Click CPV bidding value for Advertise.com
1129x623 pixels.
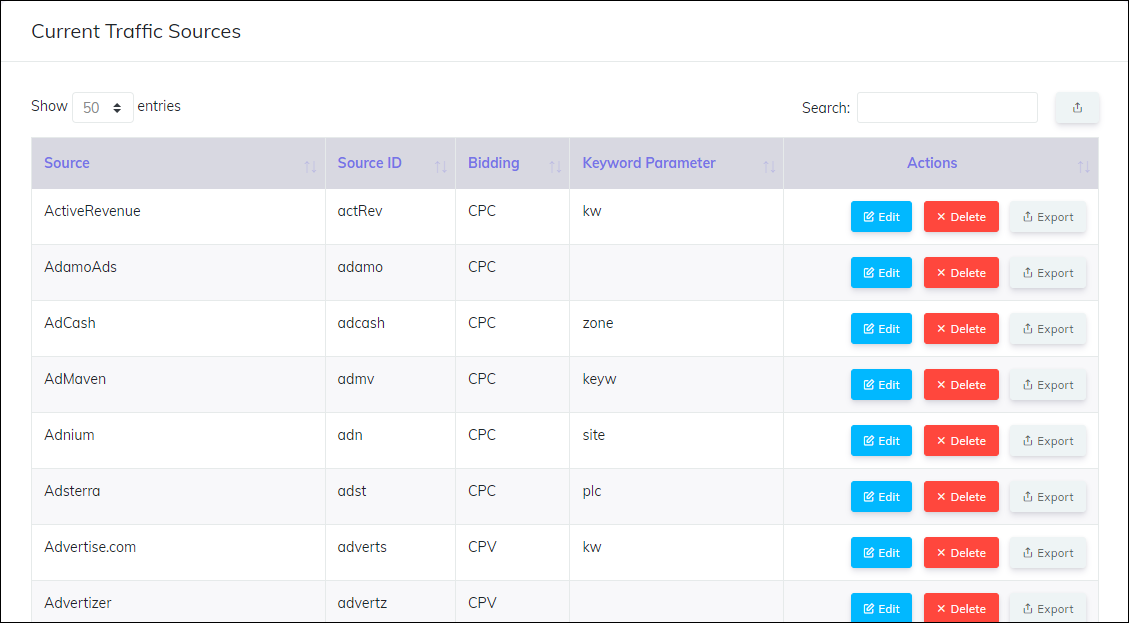482,547
